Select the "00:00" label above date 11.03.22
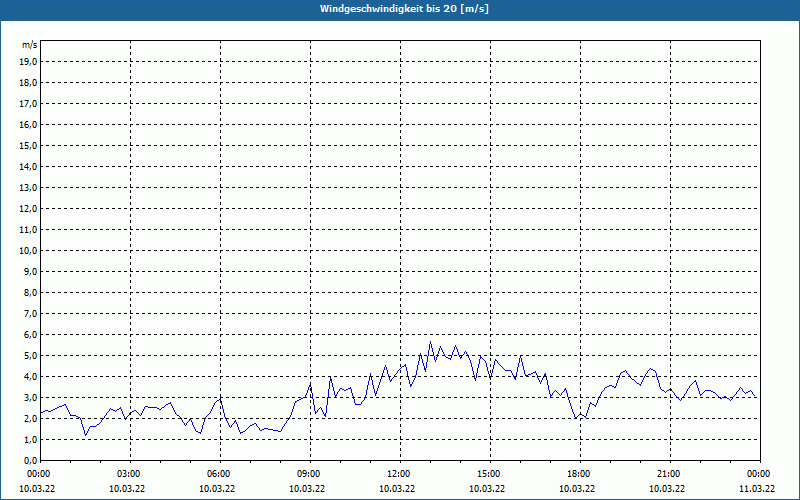The image size is (800, 500). [760, 474]
